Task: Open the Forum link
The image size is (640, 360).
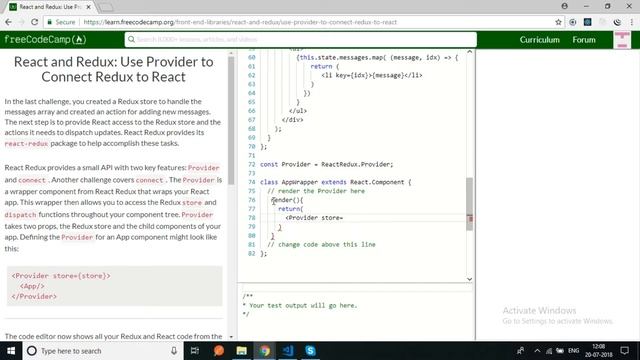Action: [x=584, y=40]
